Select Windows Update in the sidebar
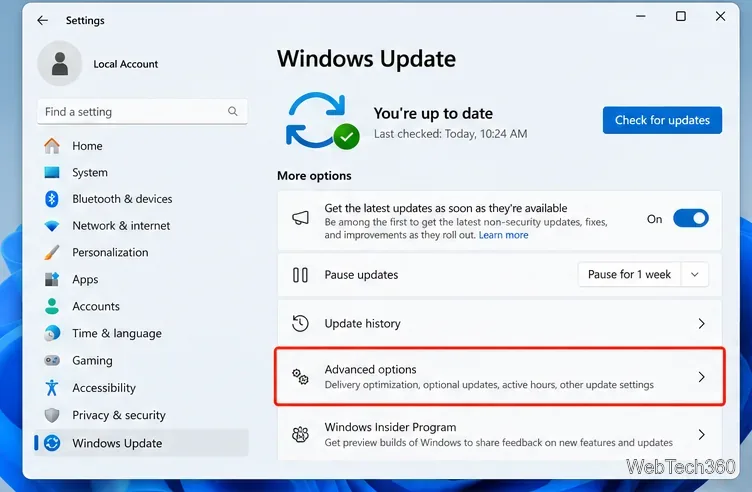This screenshot has width=752, height=492. pyautogui.click(x=142, y=443)
